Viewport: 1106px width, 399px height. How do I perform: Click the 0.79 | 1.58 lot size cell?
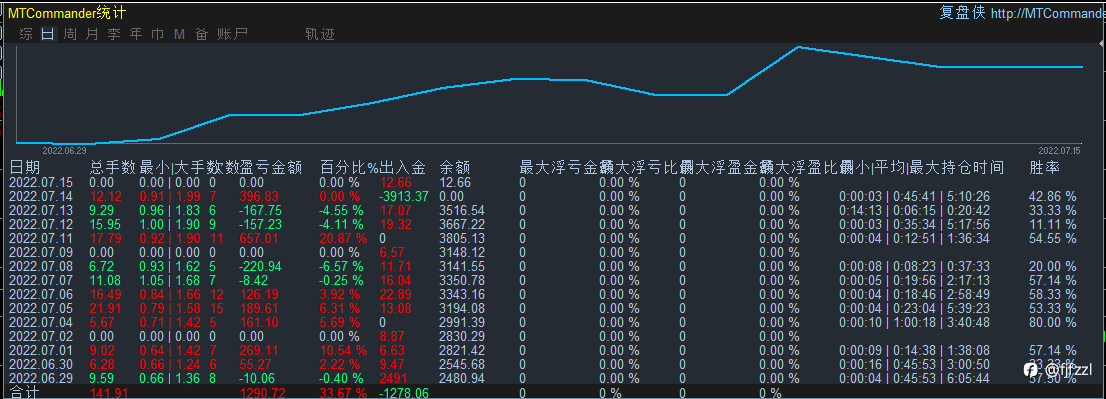click(170, 308)
